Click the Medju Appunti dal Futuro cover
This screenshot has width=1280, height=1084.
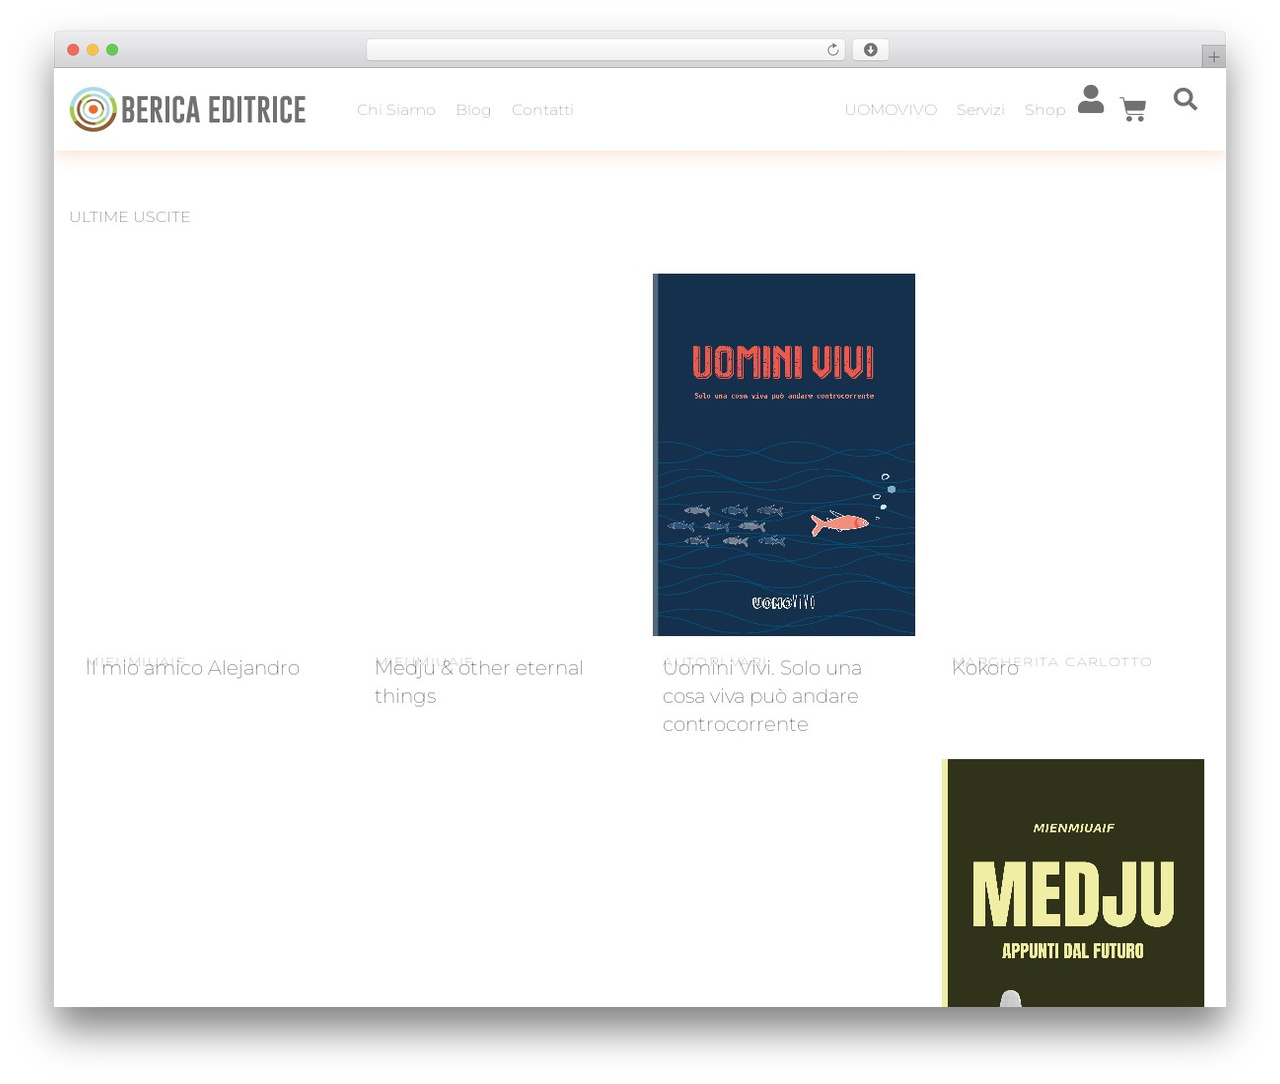pos(1073,883)
